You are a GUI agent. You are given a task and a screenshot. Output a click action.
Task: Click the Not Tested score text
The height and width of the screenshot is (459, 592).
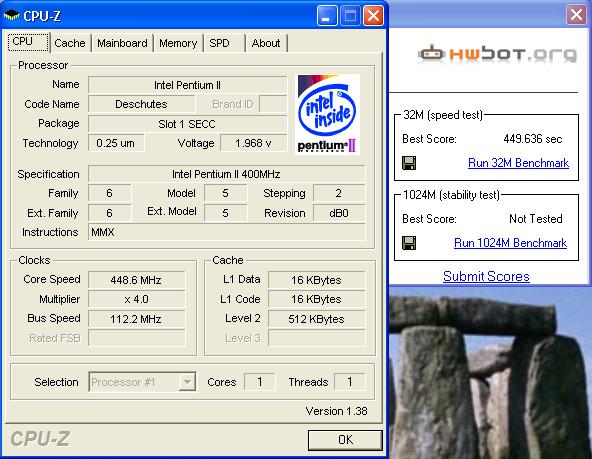(x=536, y=219)
